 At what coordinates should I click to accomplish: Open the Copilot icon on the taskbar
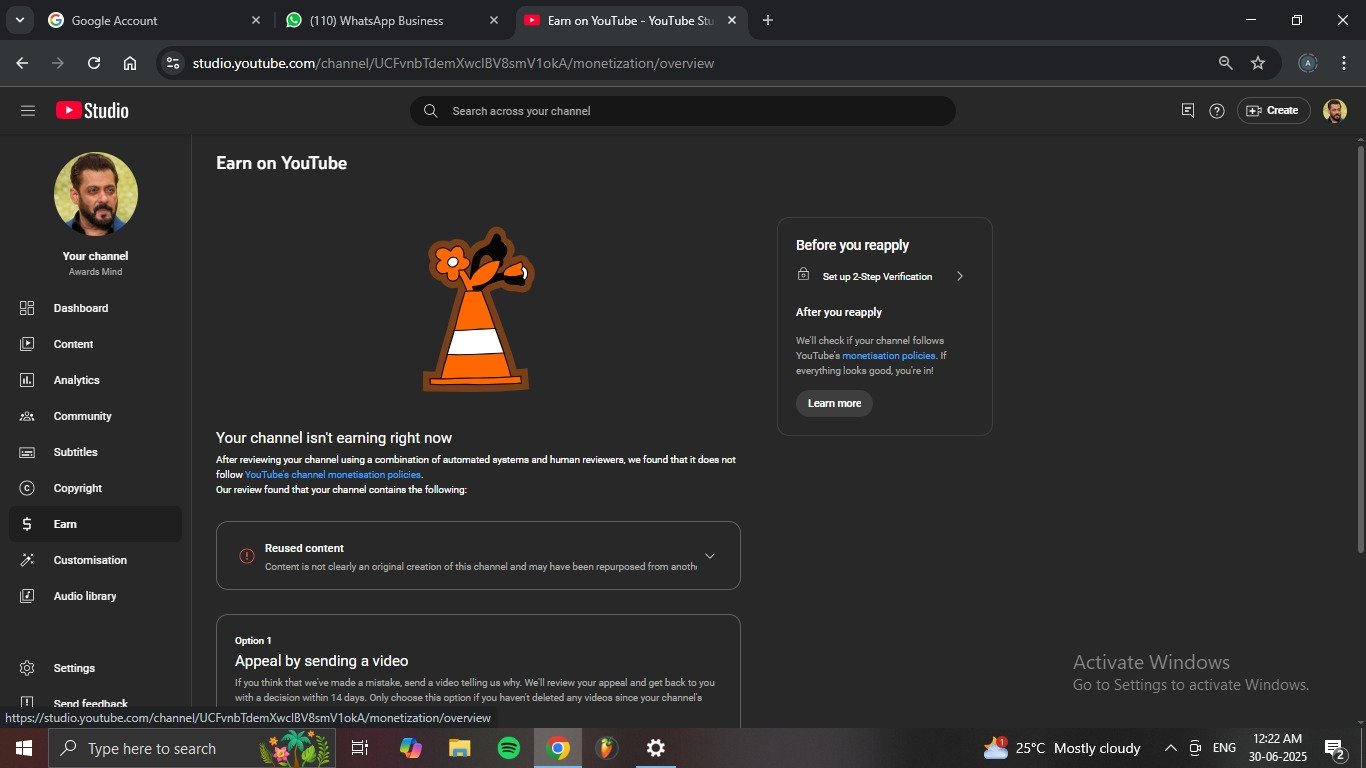pos(410,748)
